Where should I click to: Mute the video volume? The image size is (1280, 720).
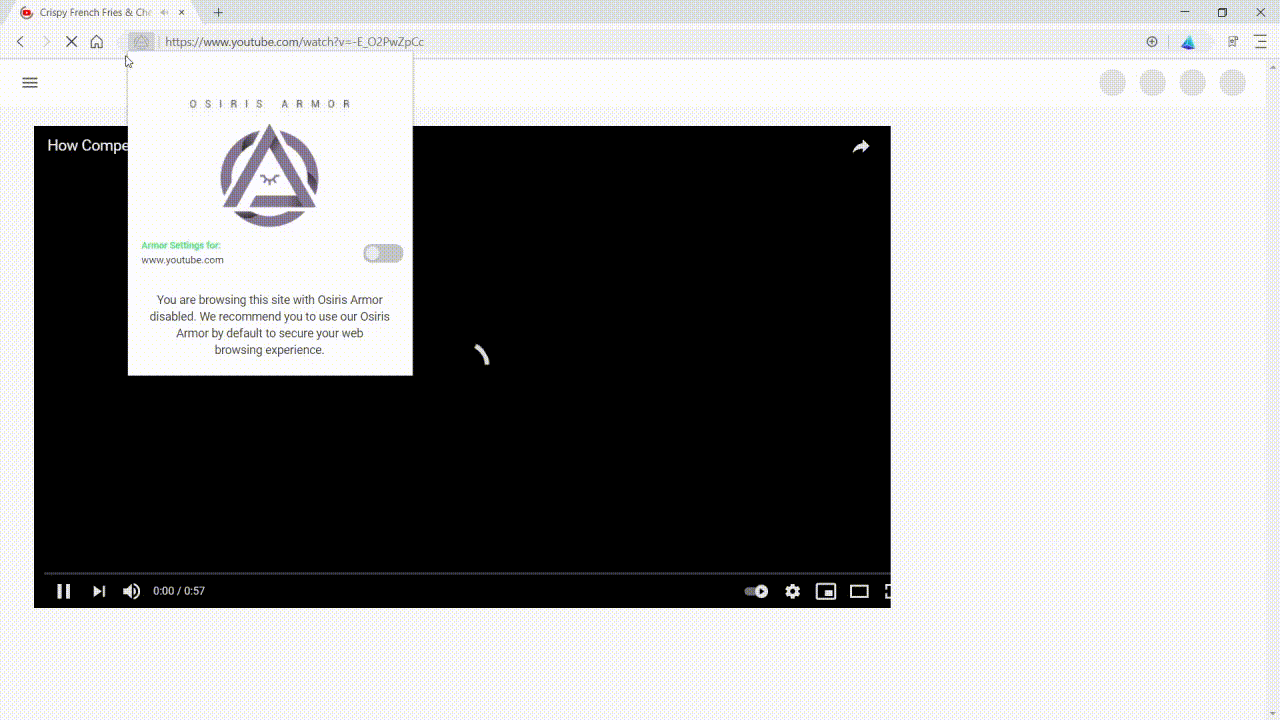(131, 591)
